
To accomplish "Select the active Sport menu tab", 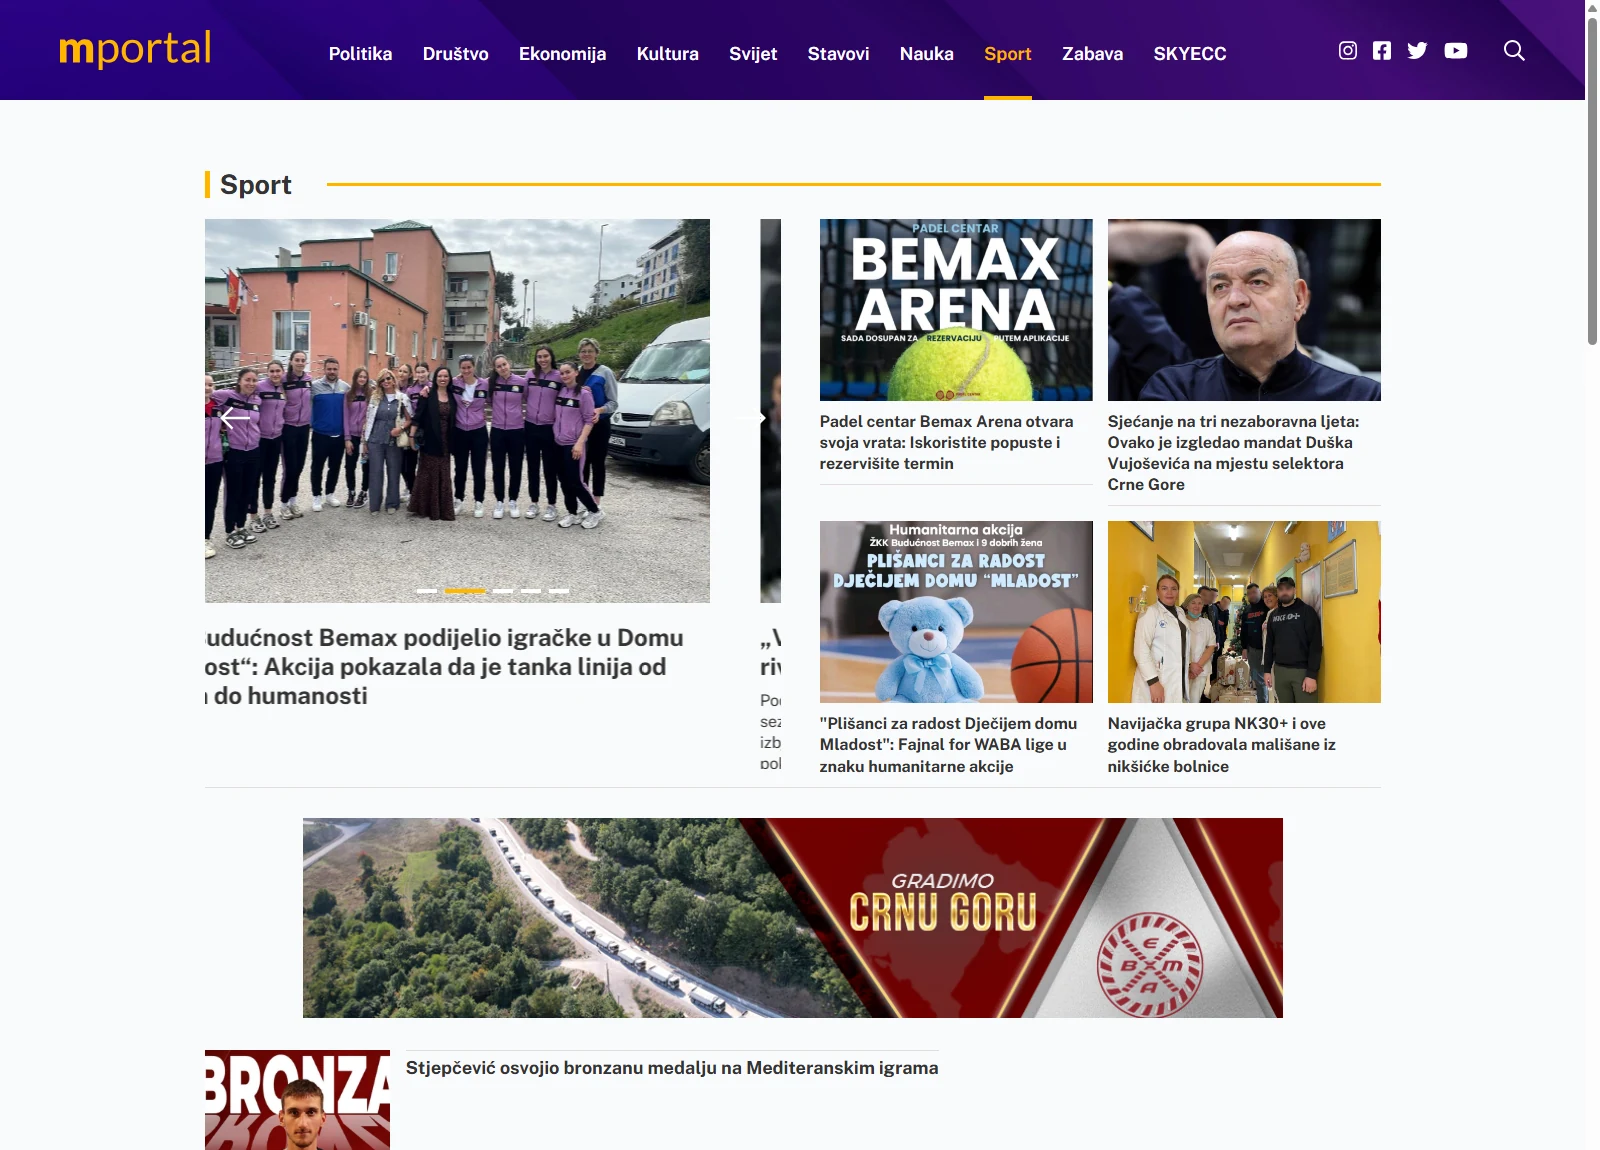I will [x=1007, y=54].
